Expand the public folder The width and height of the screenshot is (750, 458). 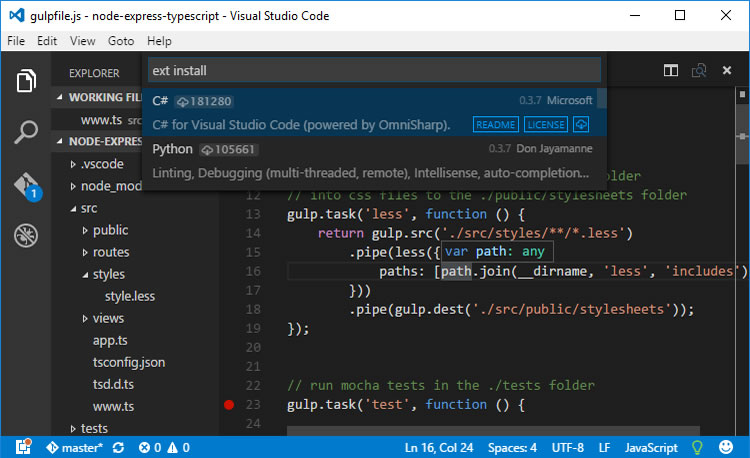pyautogui.click(x=85, y=230)
